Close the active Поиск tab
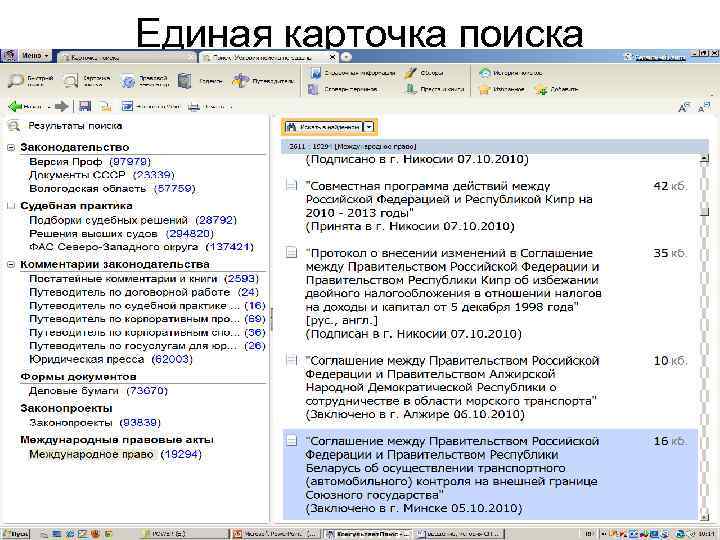The width and height of the screenshot is (720, 540). pyautogui.click(x=332, y=57)
